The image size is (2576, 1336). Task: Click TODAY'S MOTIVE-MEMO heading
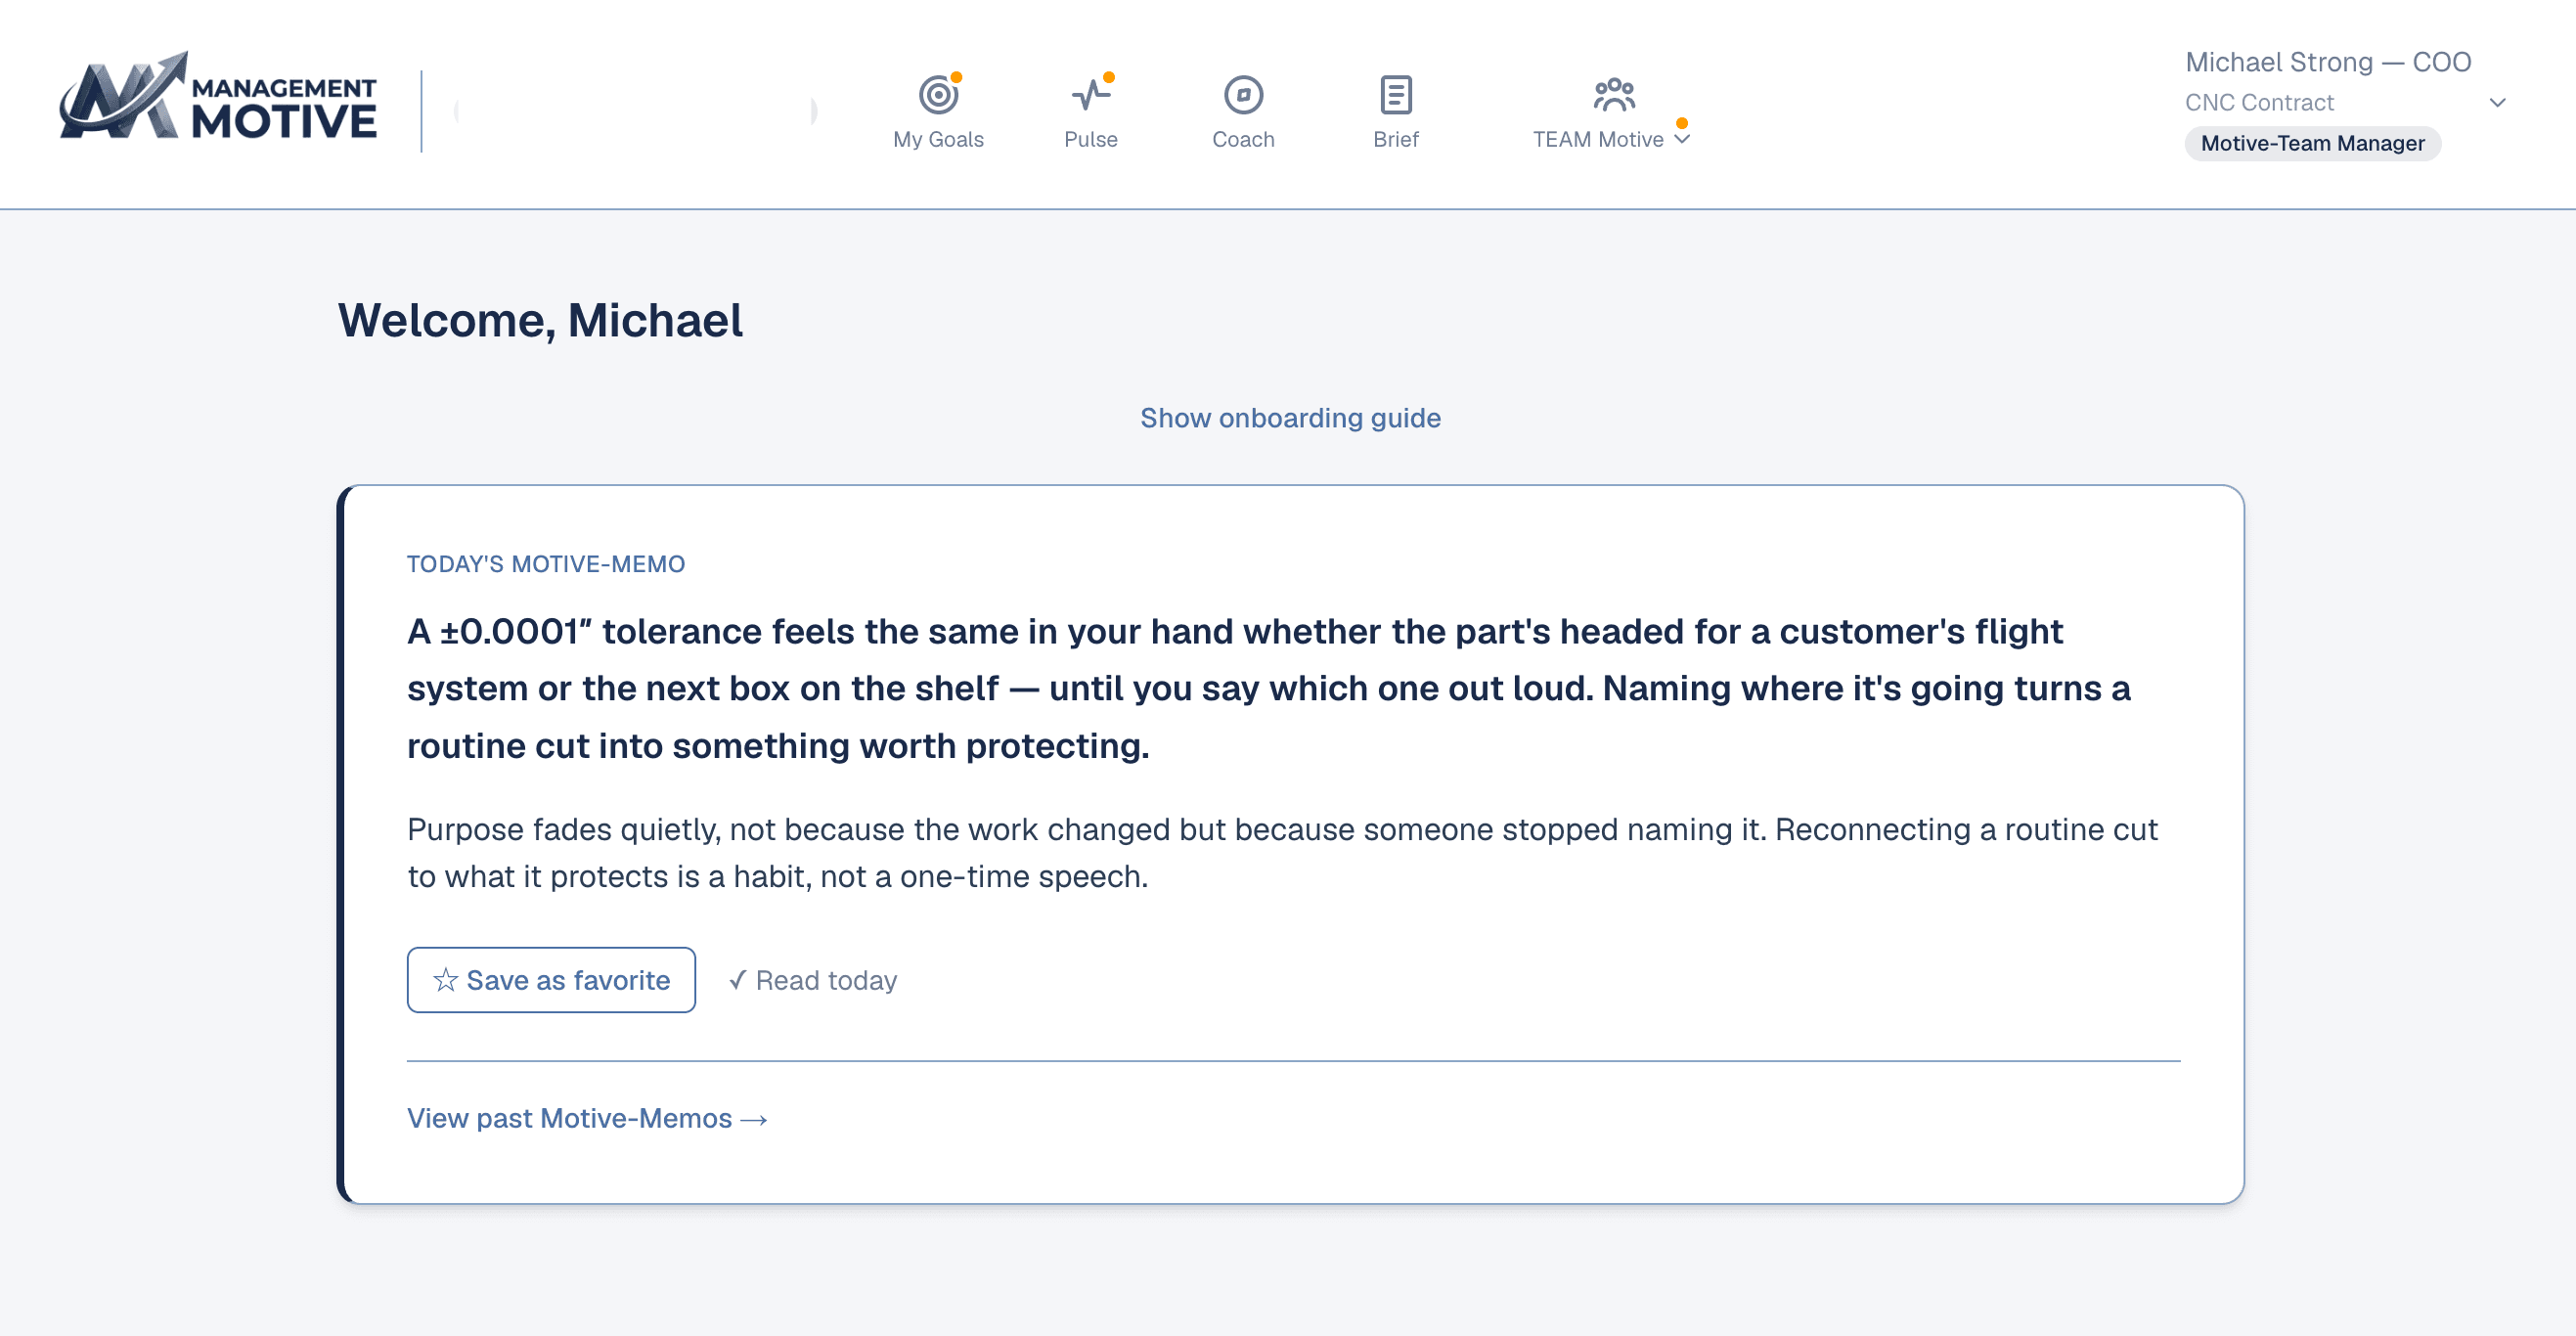pyautogui.click(x=546, y=564)
